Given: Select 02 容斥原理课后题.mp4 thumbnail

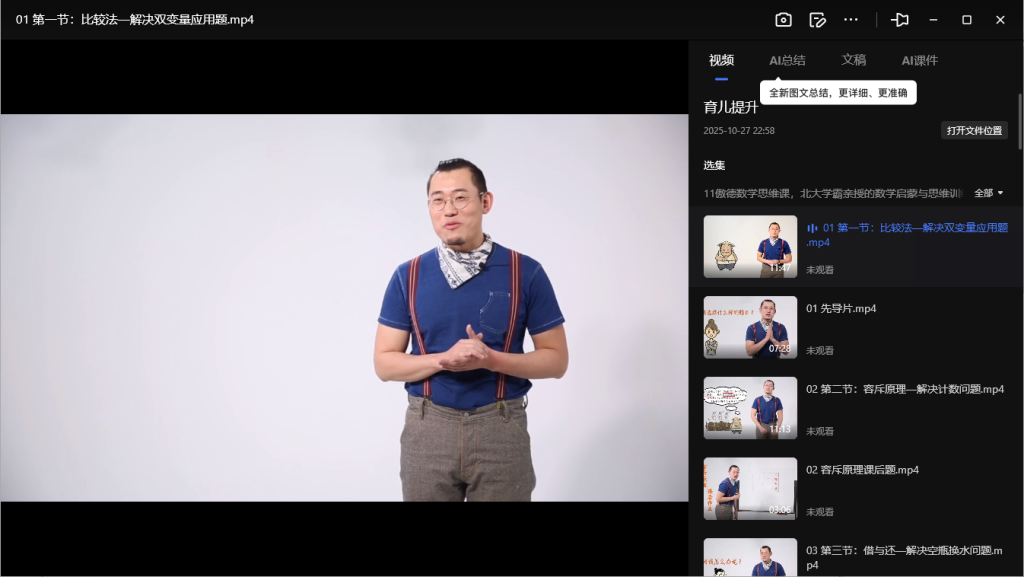Looking at the screenshot, I should tap(750, 489).
